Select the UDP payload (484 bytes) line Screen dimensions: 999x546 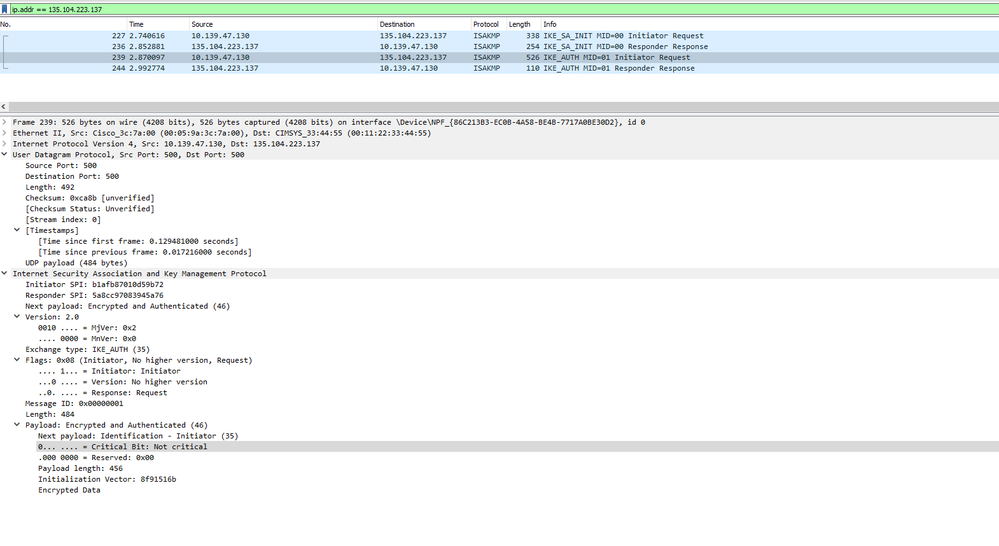(x=76, y=262)
